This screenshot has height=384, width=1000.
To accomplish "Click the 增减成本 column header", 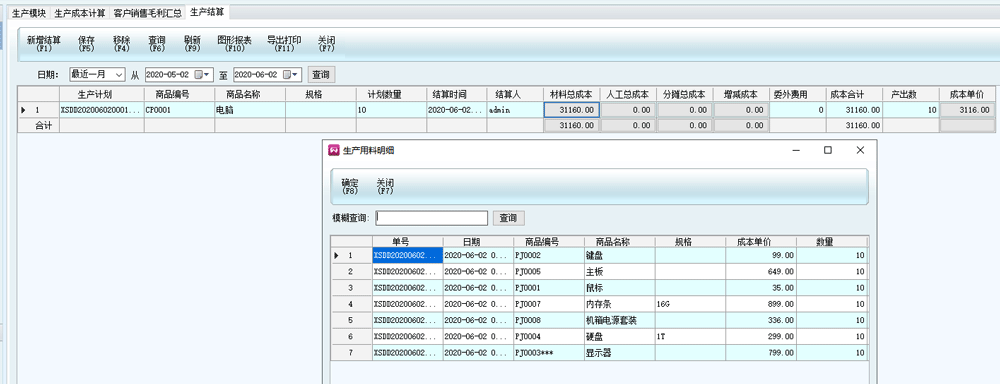I will tap(740, 94).
